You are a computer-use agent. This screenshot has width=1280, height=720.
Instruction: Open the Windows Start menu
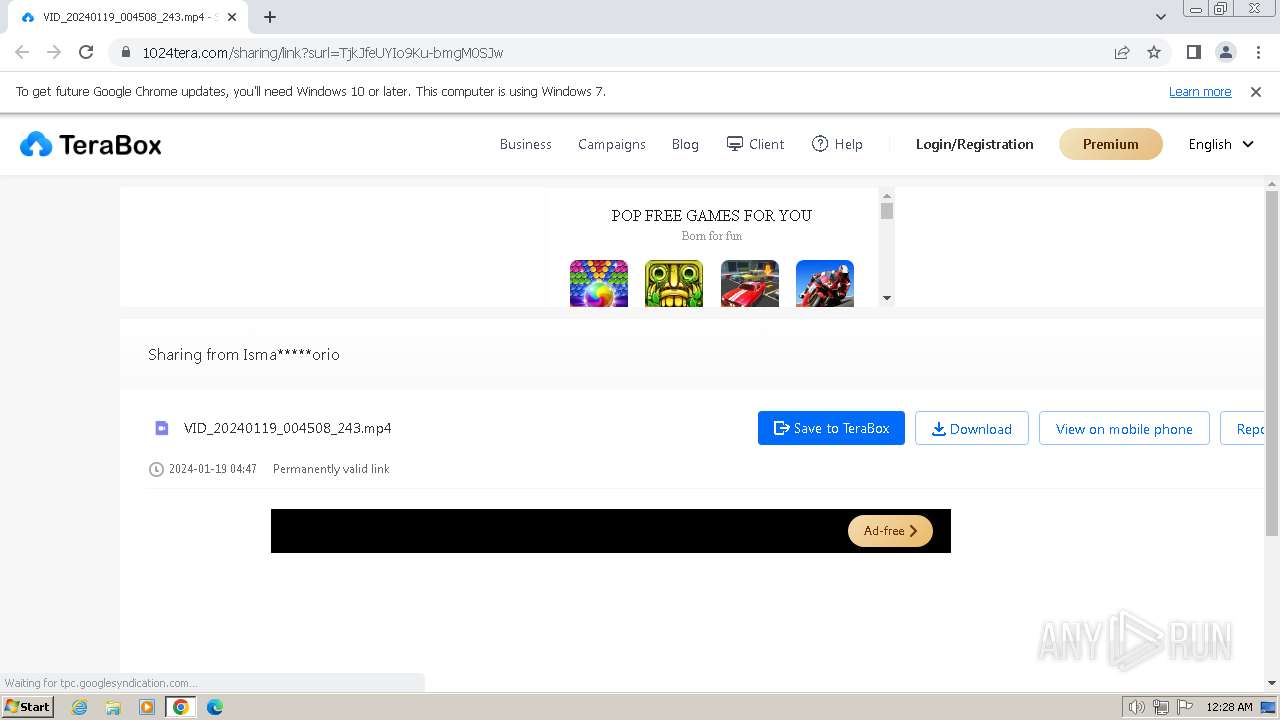27,706
